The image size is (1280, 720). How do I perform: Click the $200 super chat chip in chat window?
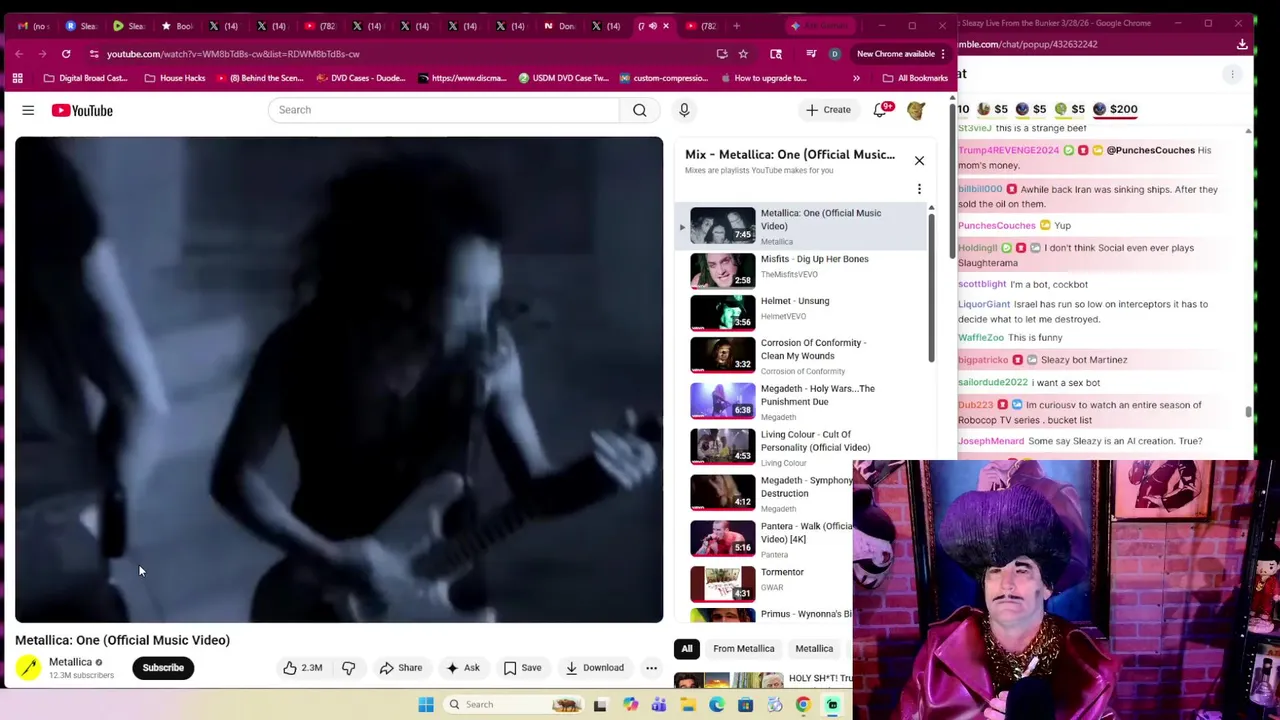point(1116,109)
